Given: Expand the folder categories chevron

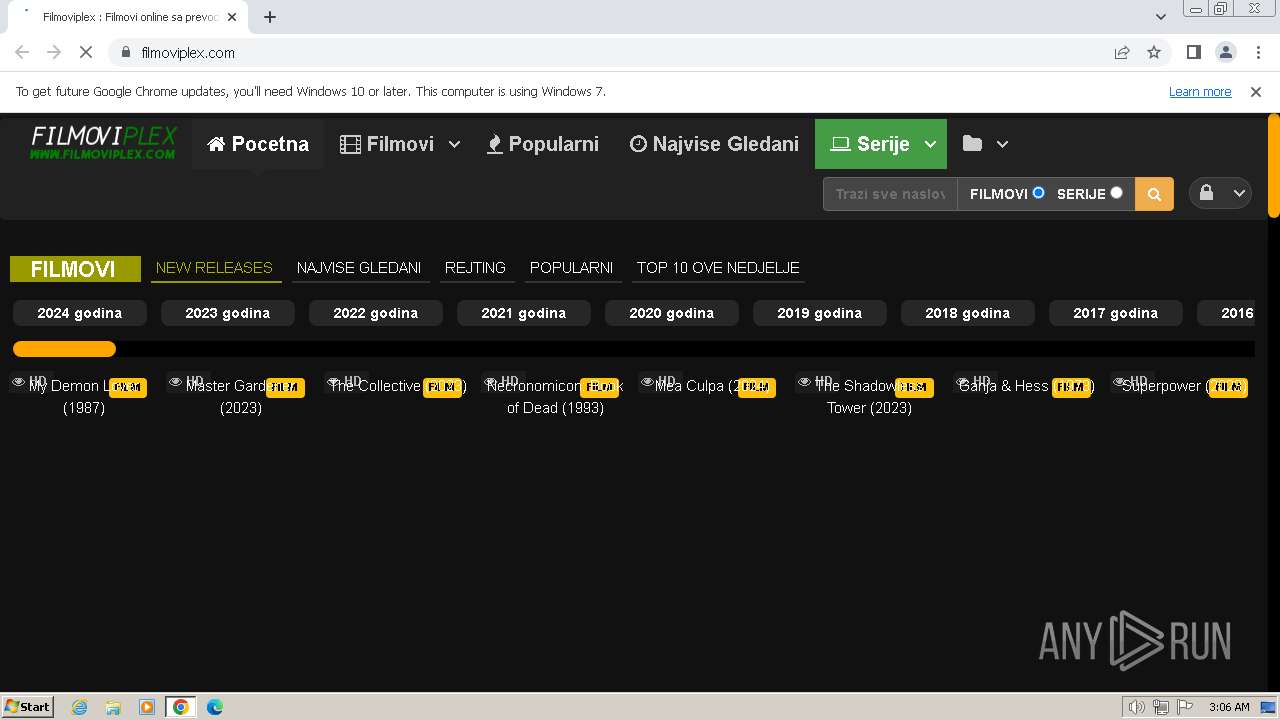Looking at the screenshot, I should (x=1003, y=144).
